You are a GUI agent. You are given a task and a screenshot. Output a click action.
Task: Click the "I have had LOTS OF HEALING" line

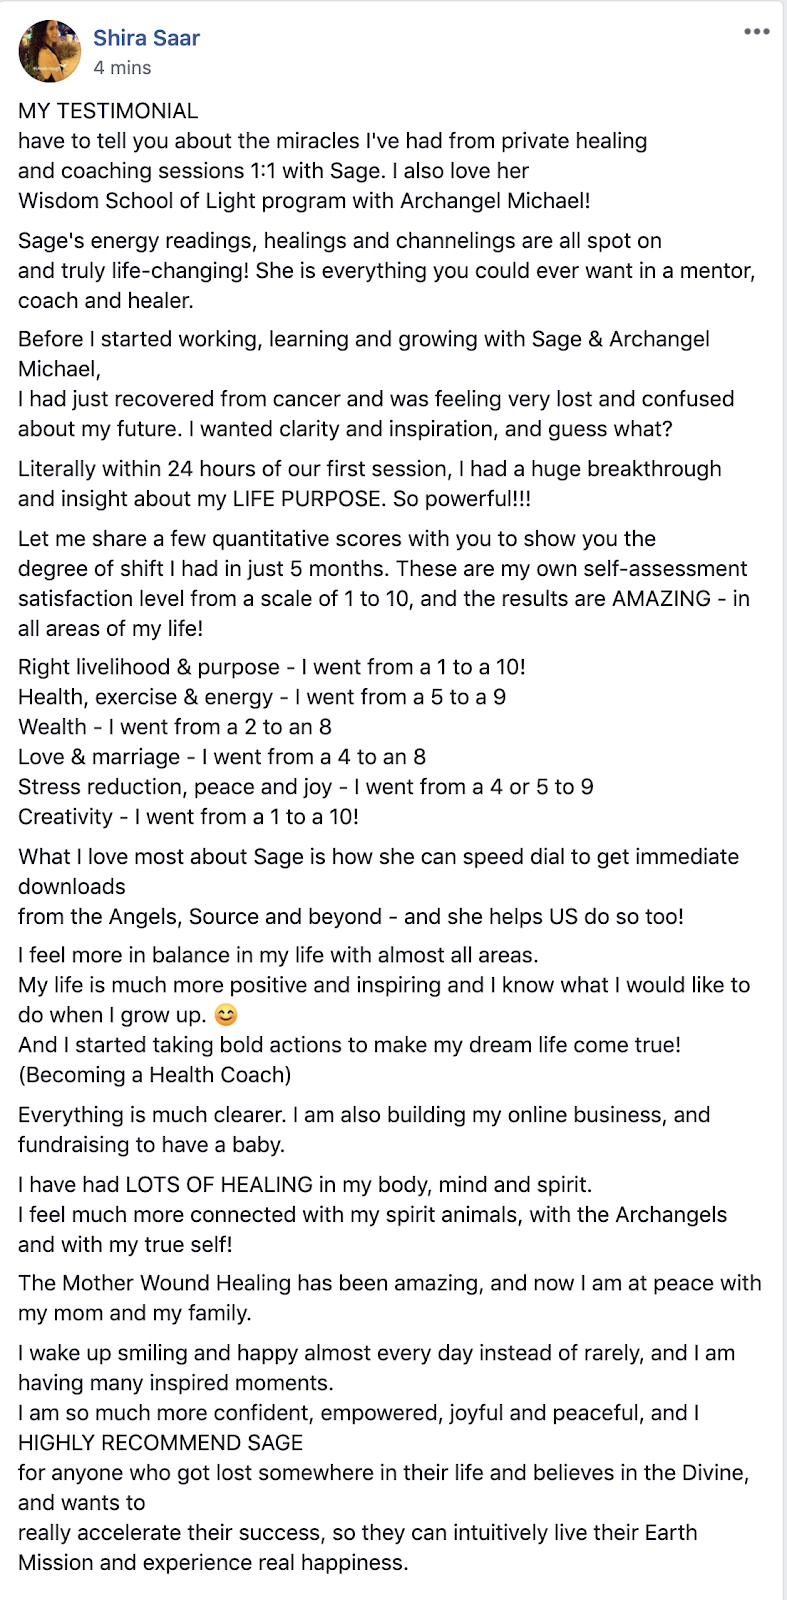pyautogui.click(x=304, y=1185)
